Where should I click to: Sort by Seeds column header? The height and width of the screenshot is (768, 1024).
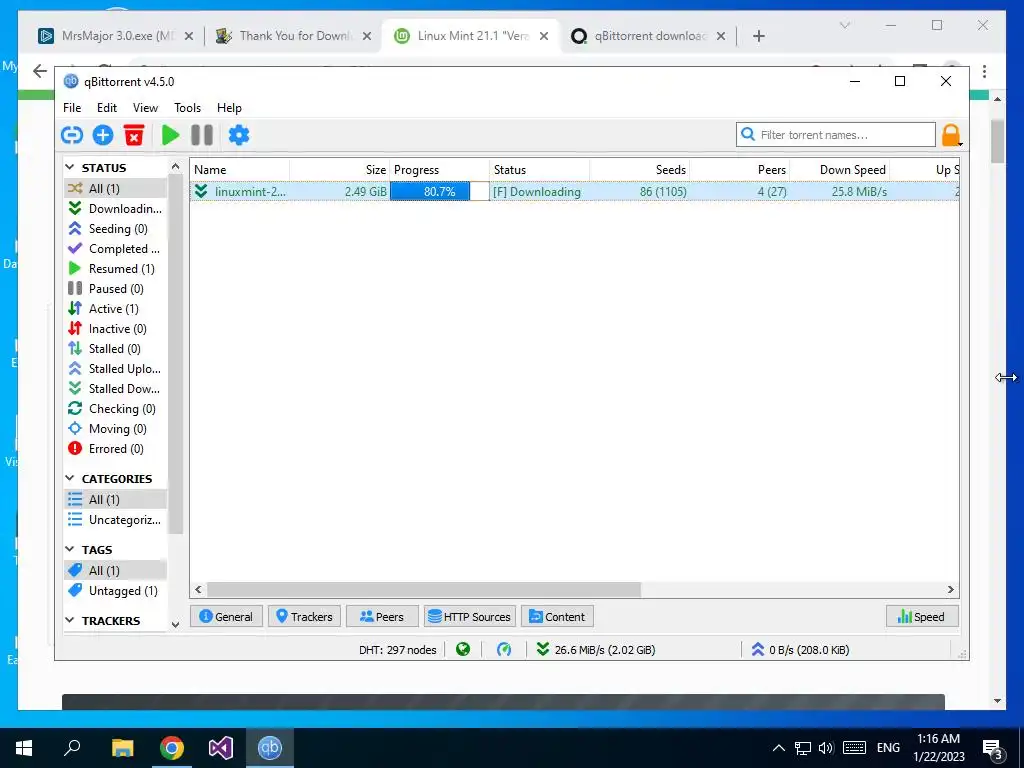[639, 170]
